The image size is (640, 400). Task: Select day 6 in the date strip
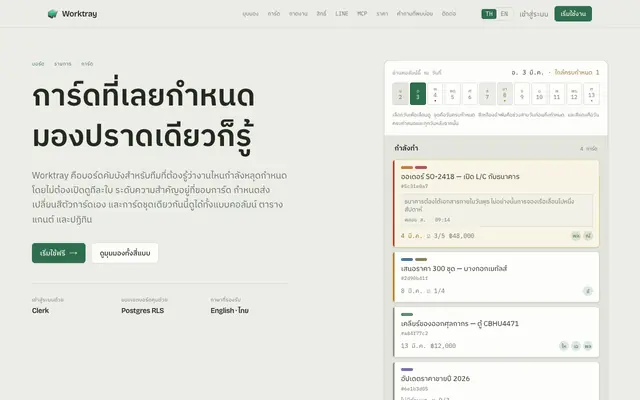(x=470, y=94)
